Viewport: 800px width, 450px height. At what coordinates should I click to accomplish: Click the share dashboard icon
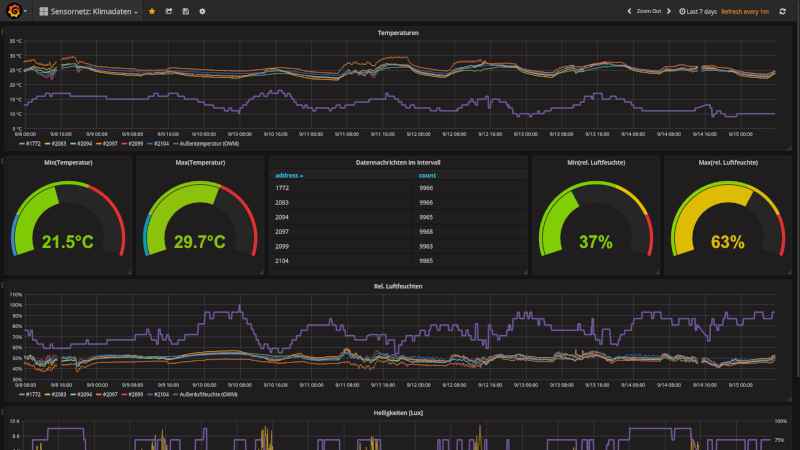[169, 11]
